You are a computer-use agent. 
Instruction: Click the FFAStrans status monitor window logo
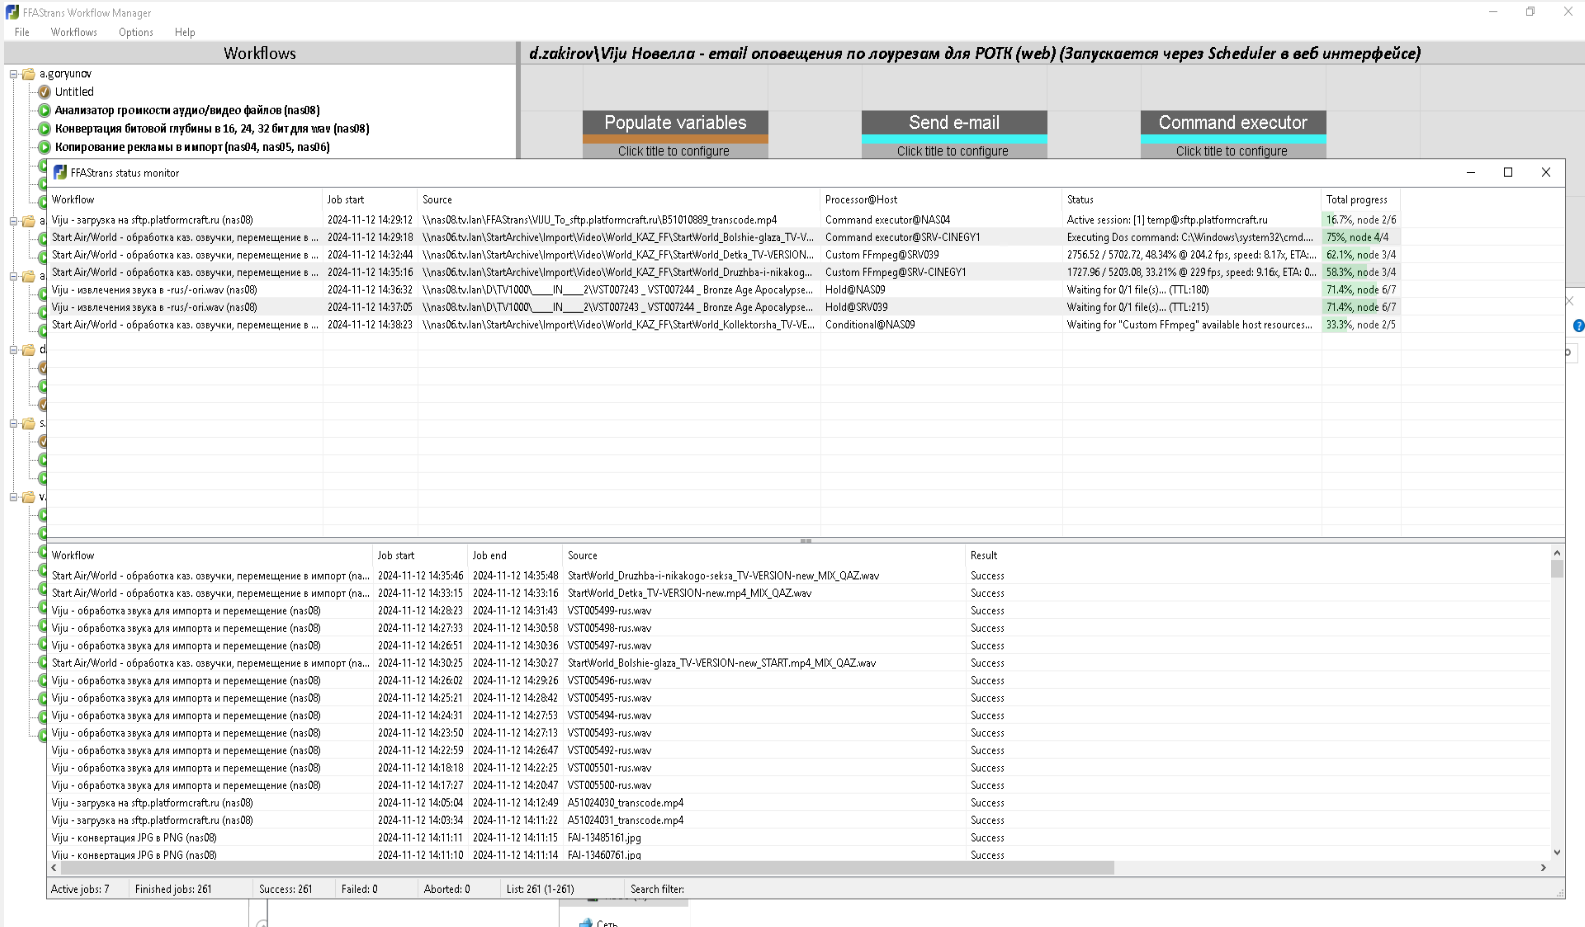coord(60,172)
